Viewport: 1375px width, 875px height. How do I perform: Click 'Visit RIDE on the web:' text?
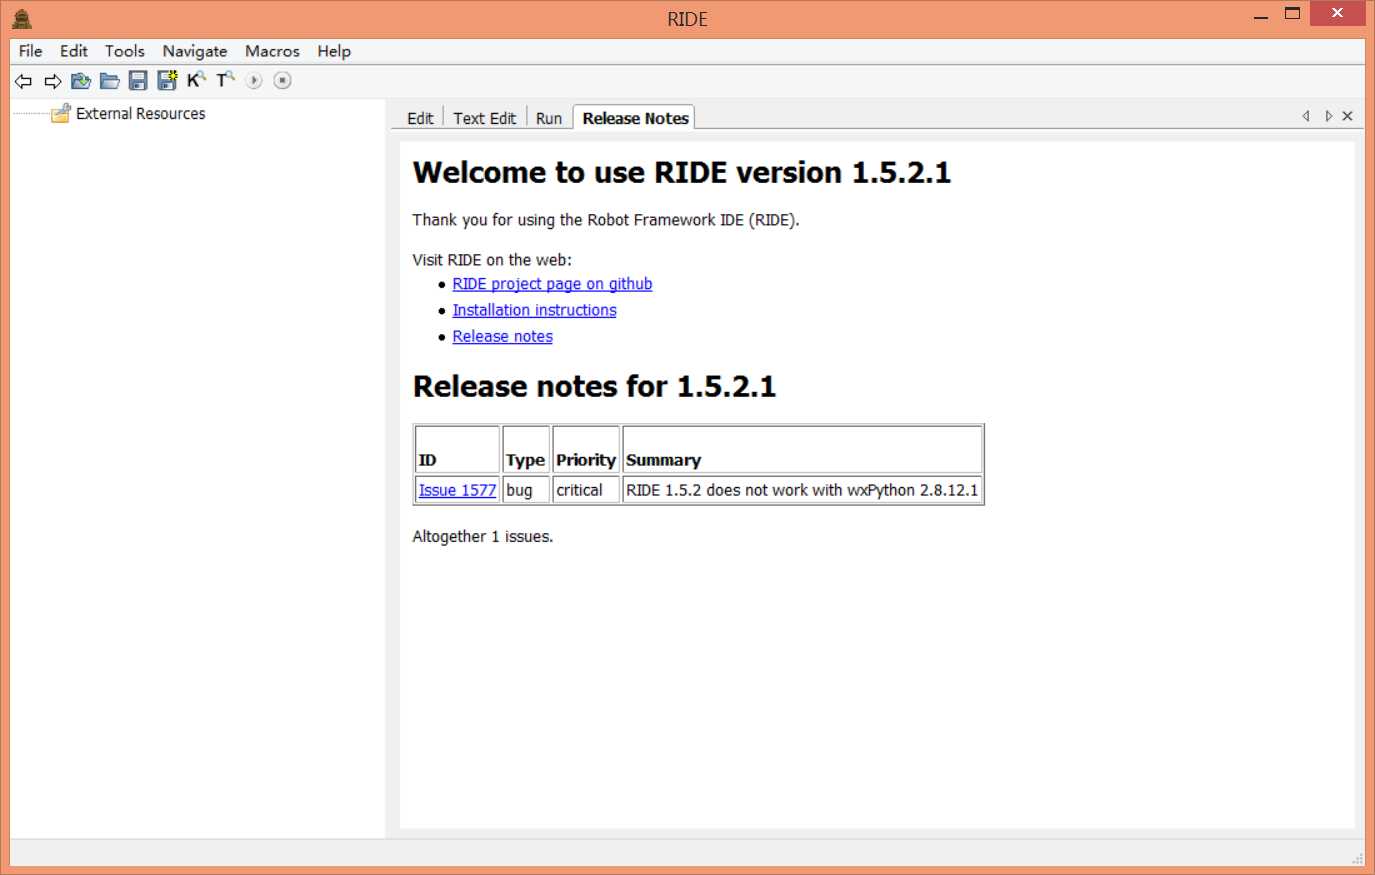492,260
